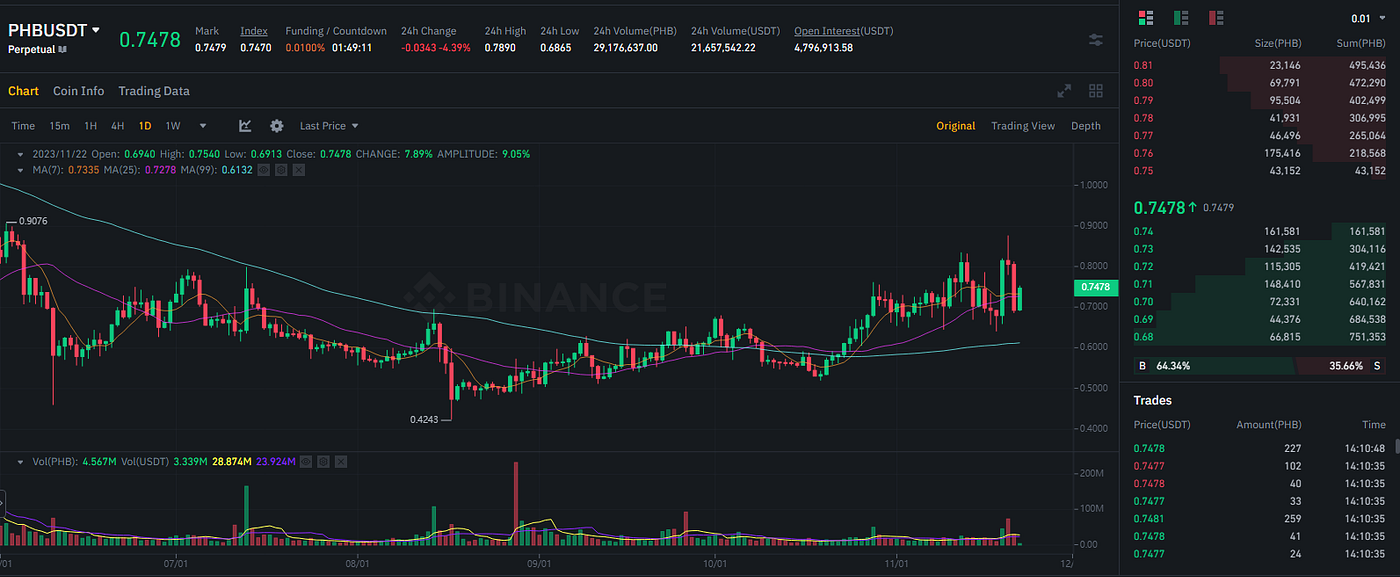This screenshot has width=1400, height=577.
Task: Click bid price 0.74 in order book
Action: (x=1143, y=231)
